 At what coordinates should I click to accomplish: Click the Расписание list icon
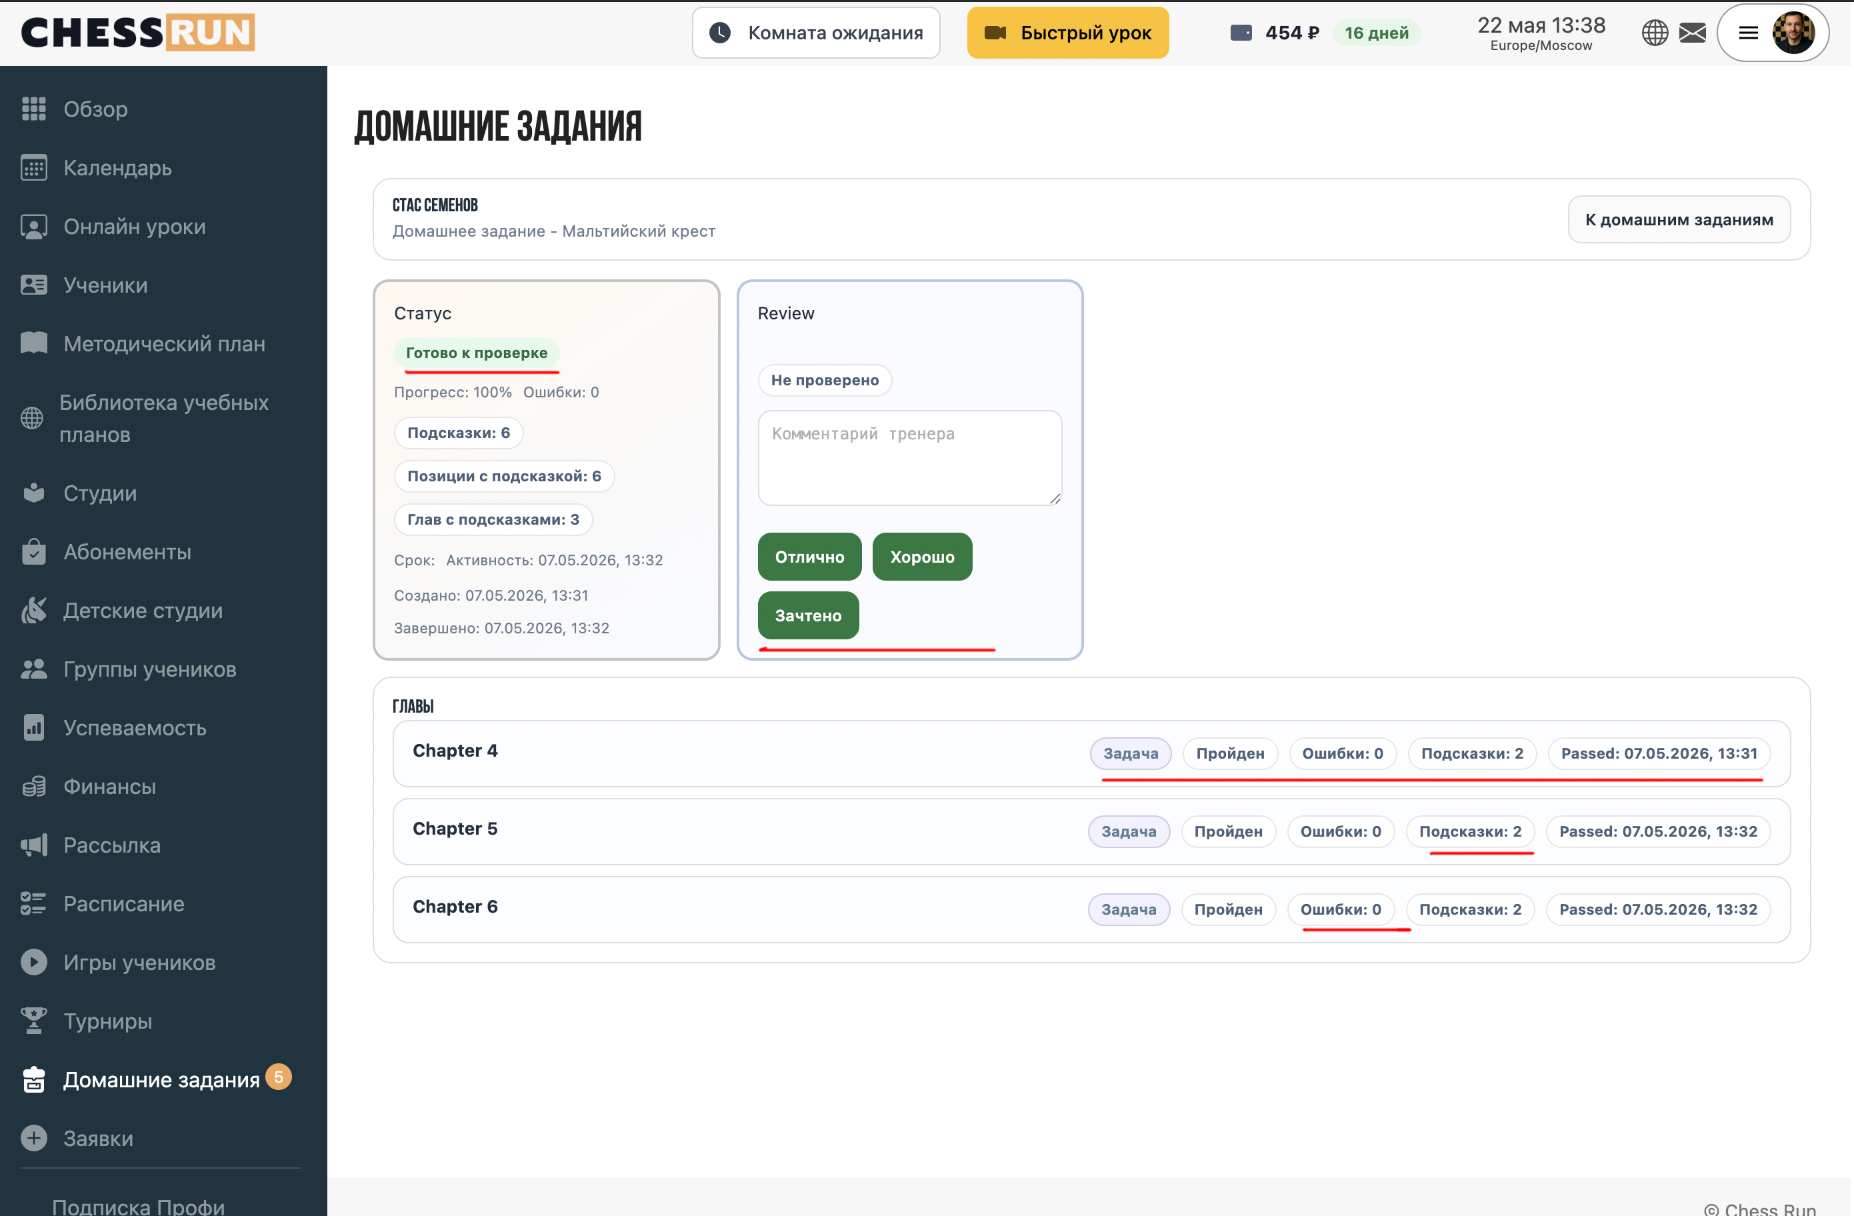tap(34, 904)
